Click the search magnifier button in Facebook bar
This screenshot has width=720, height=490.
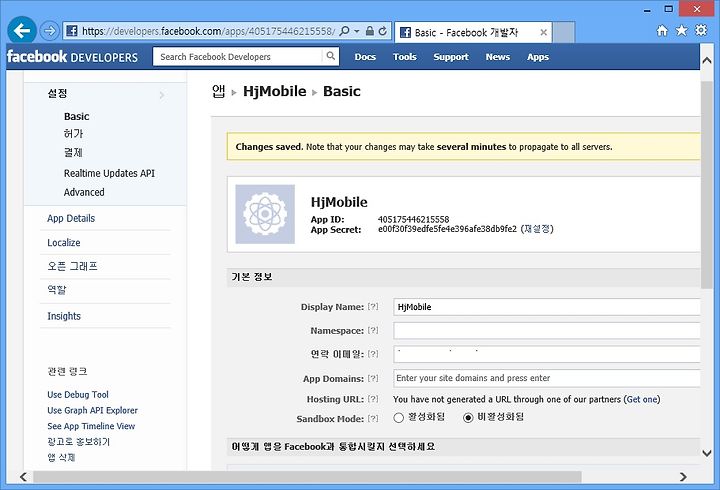coord(331,56)
